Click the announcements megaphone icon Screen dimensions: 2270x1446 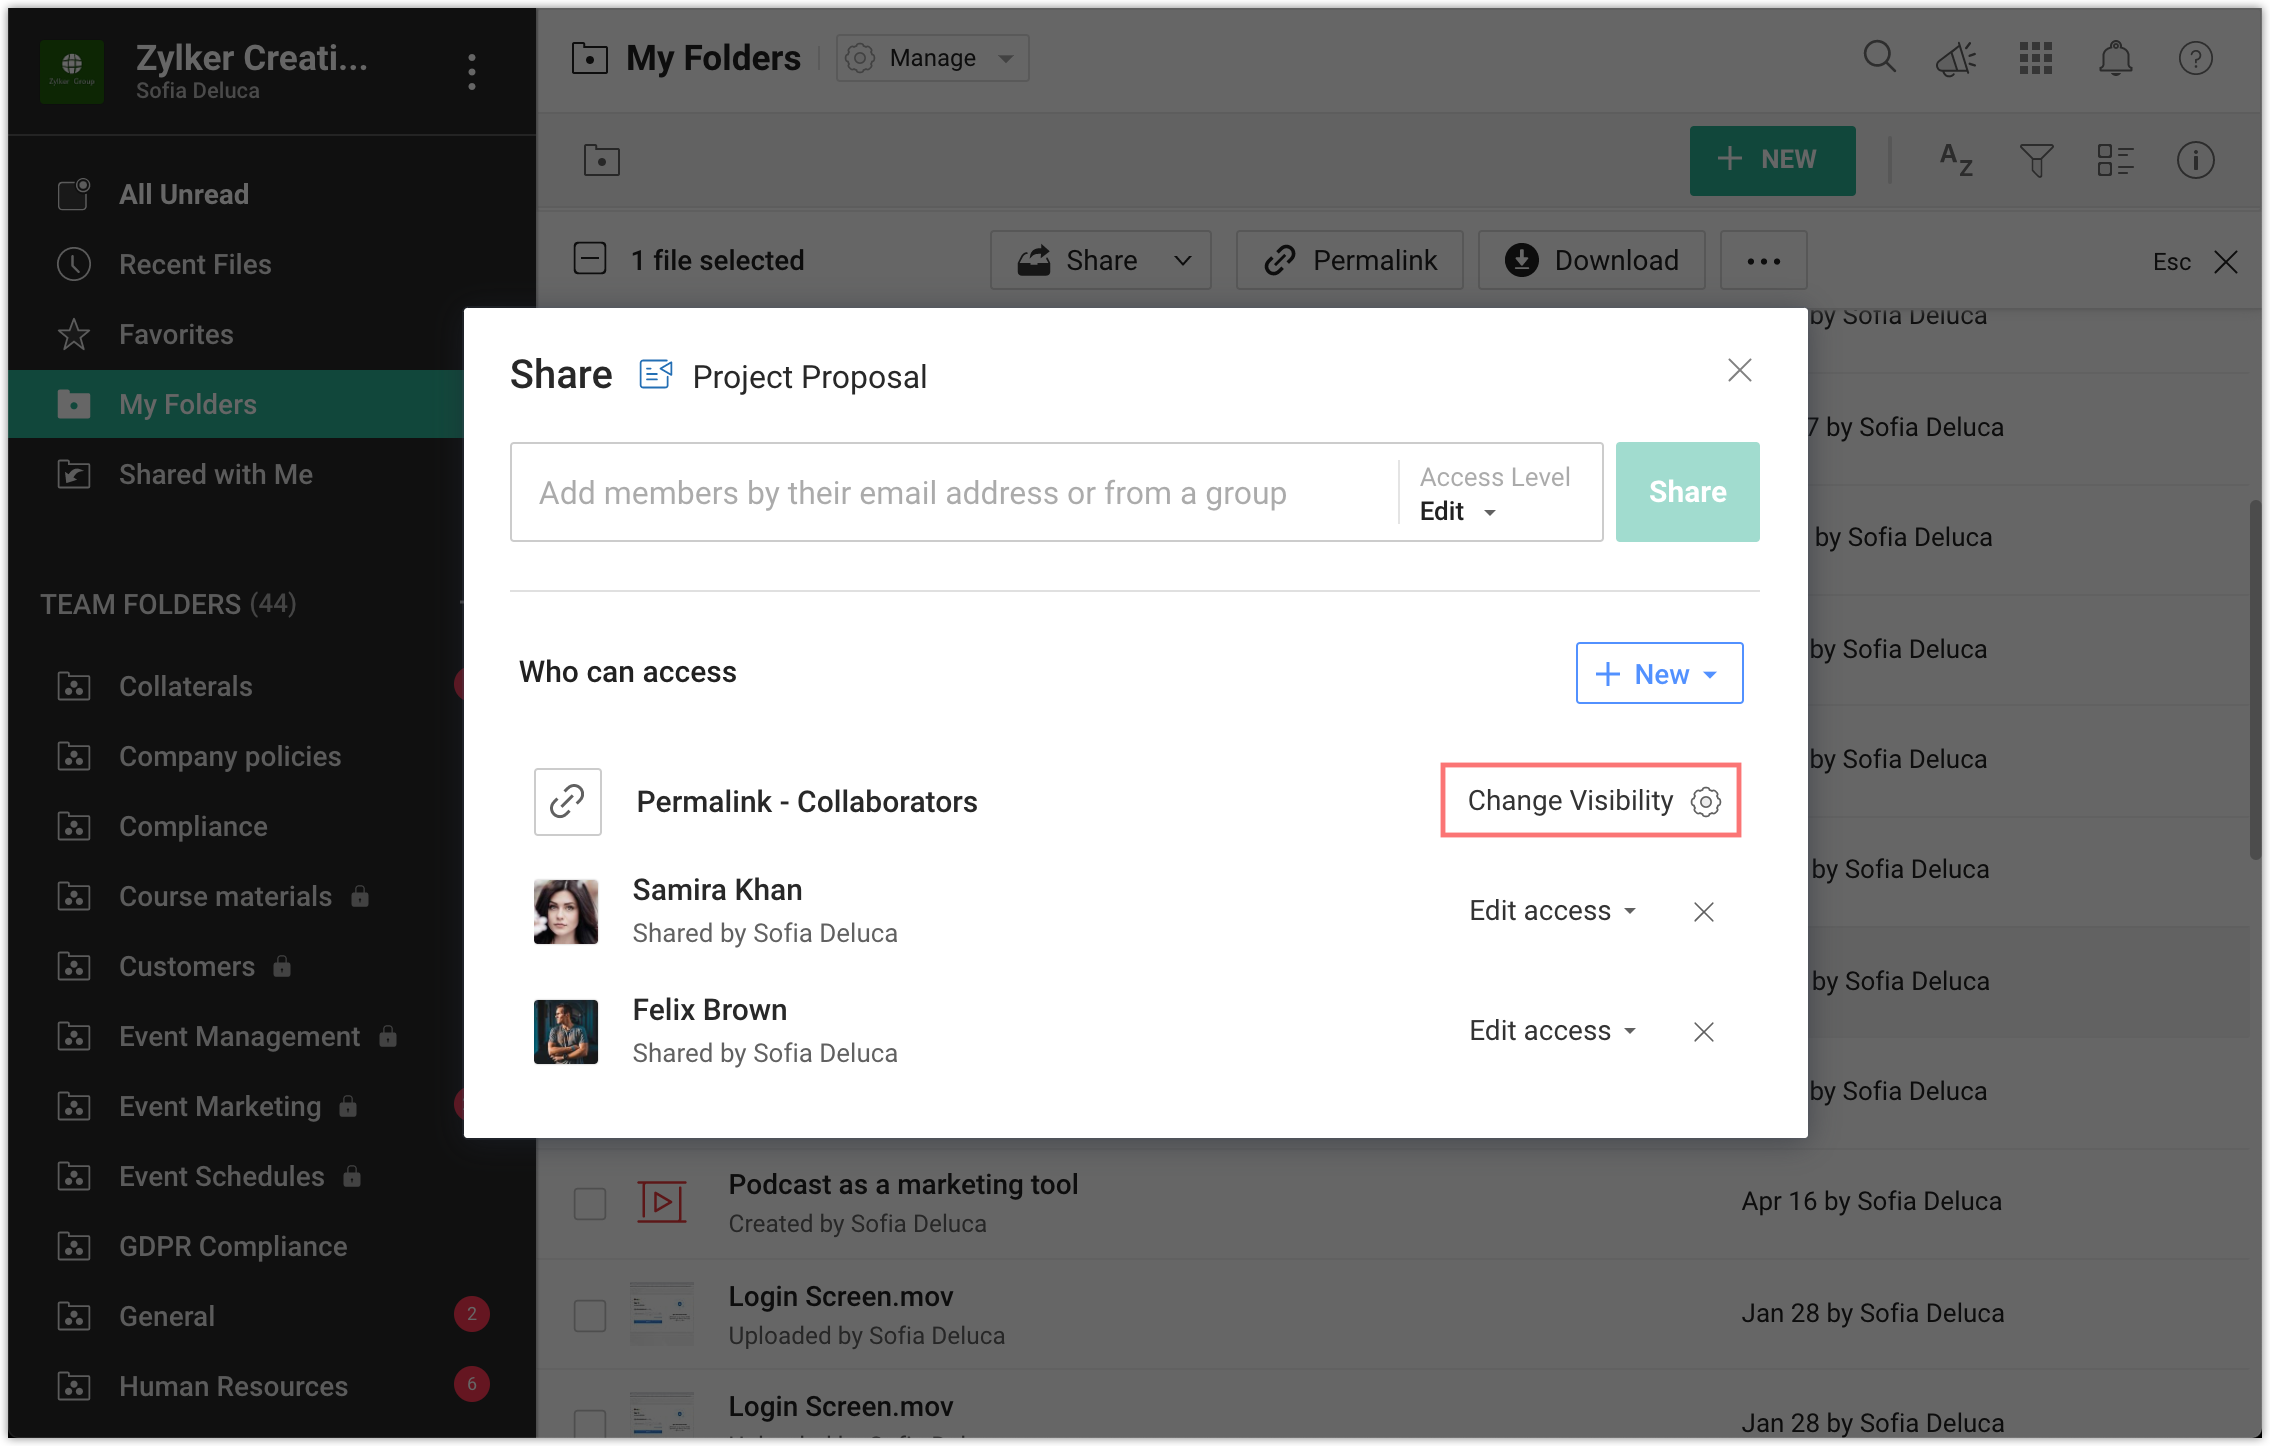pos(1956,58)
